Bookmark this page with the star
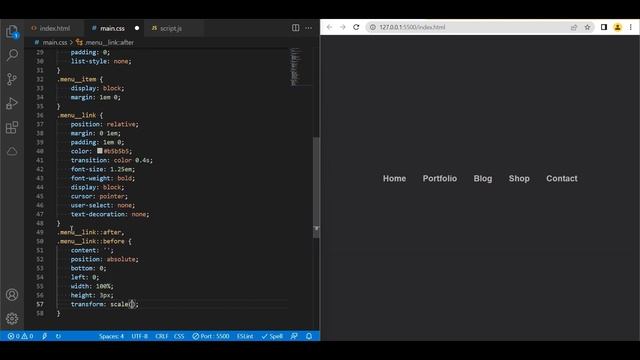 coord(587,27)
